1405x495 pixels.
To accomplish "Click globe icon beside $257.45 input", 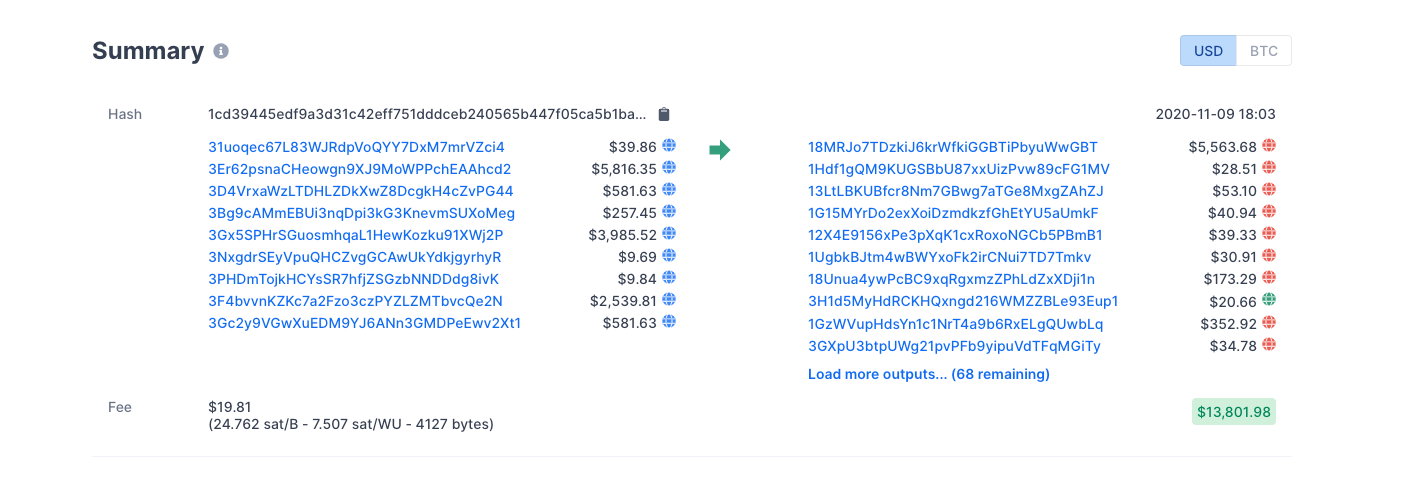I will click(x=670, y=212).
